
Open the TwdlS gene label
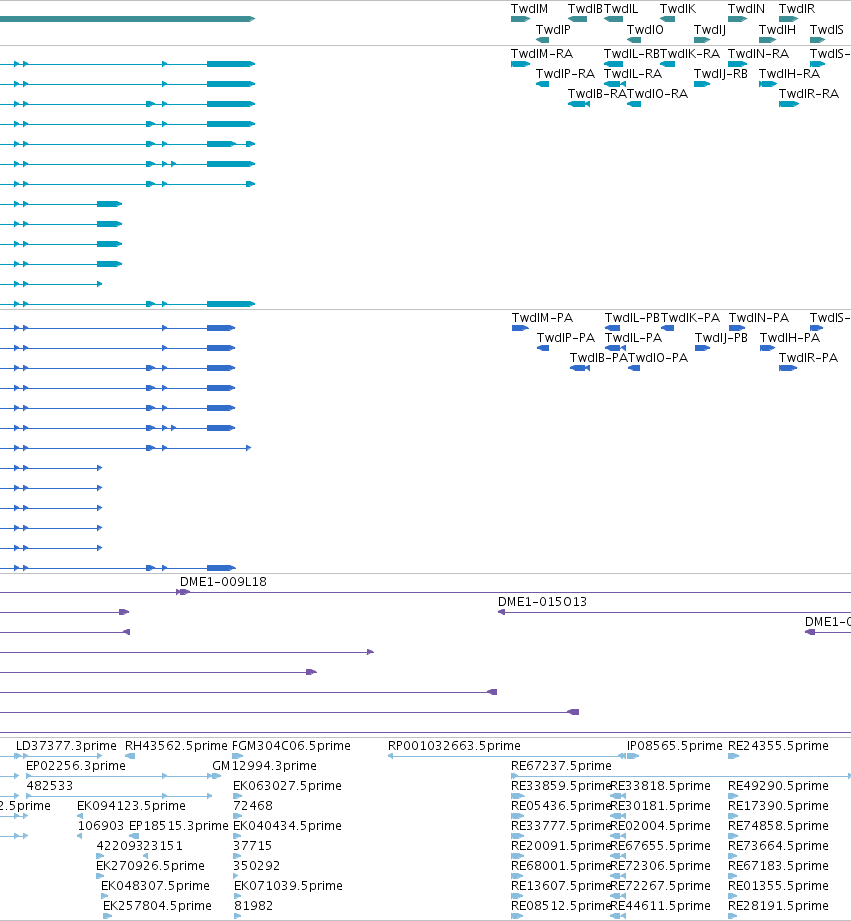coord(826,29)
